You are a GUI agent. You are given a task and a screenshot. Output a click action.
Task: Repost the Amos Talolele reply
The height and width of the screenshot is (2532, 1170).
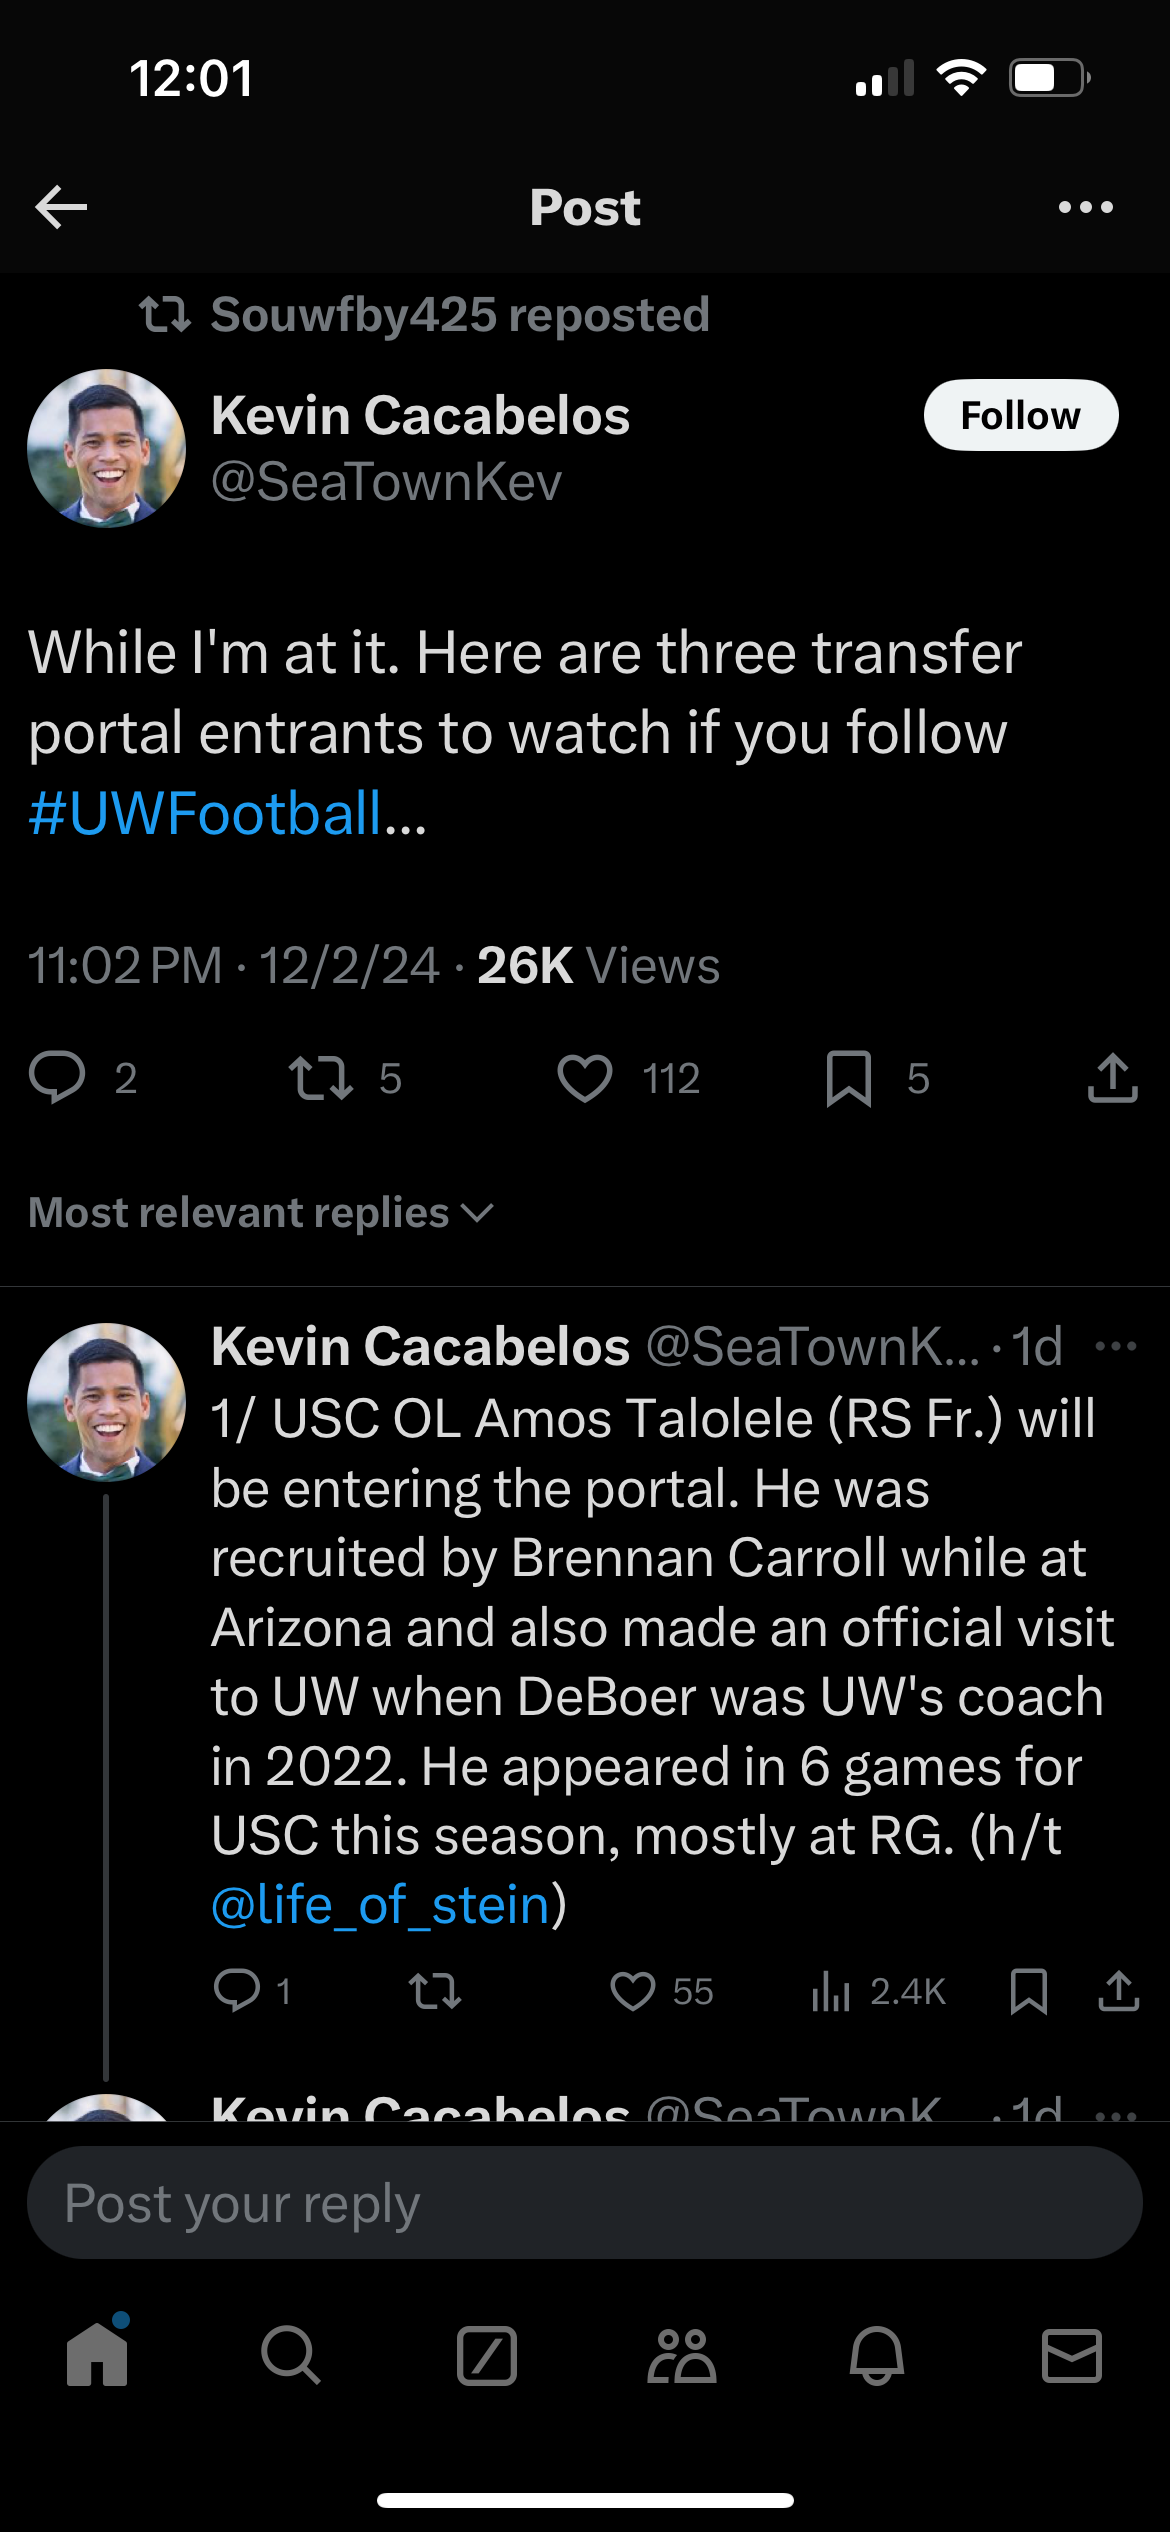point(435,1991)
